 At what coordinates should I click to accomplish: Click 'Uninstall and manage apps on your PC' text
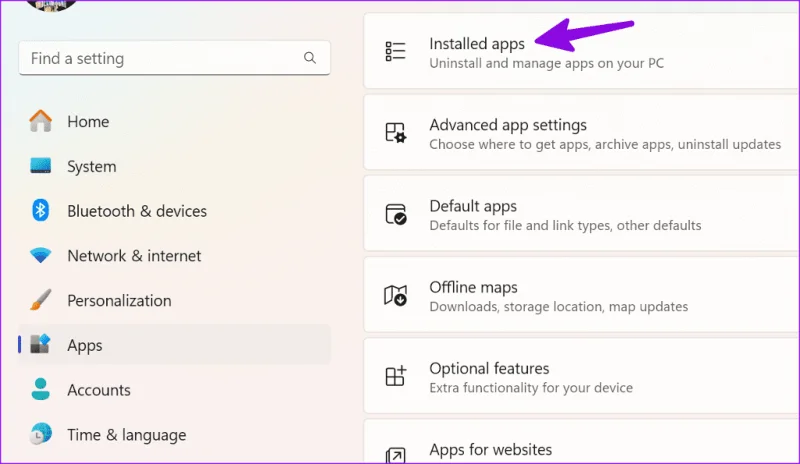click(x=546, y=63)
